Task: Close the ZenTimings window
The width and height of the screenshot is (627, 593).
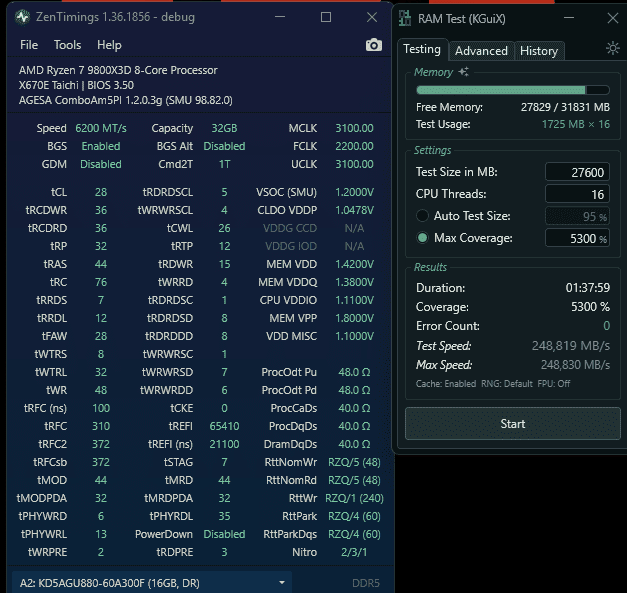Action: tap(372, 17)
